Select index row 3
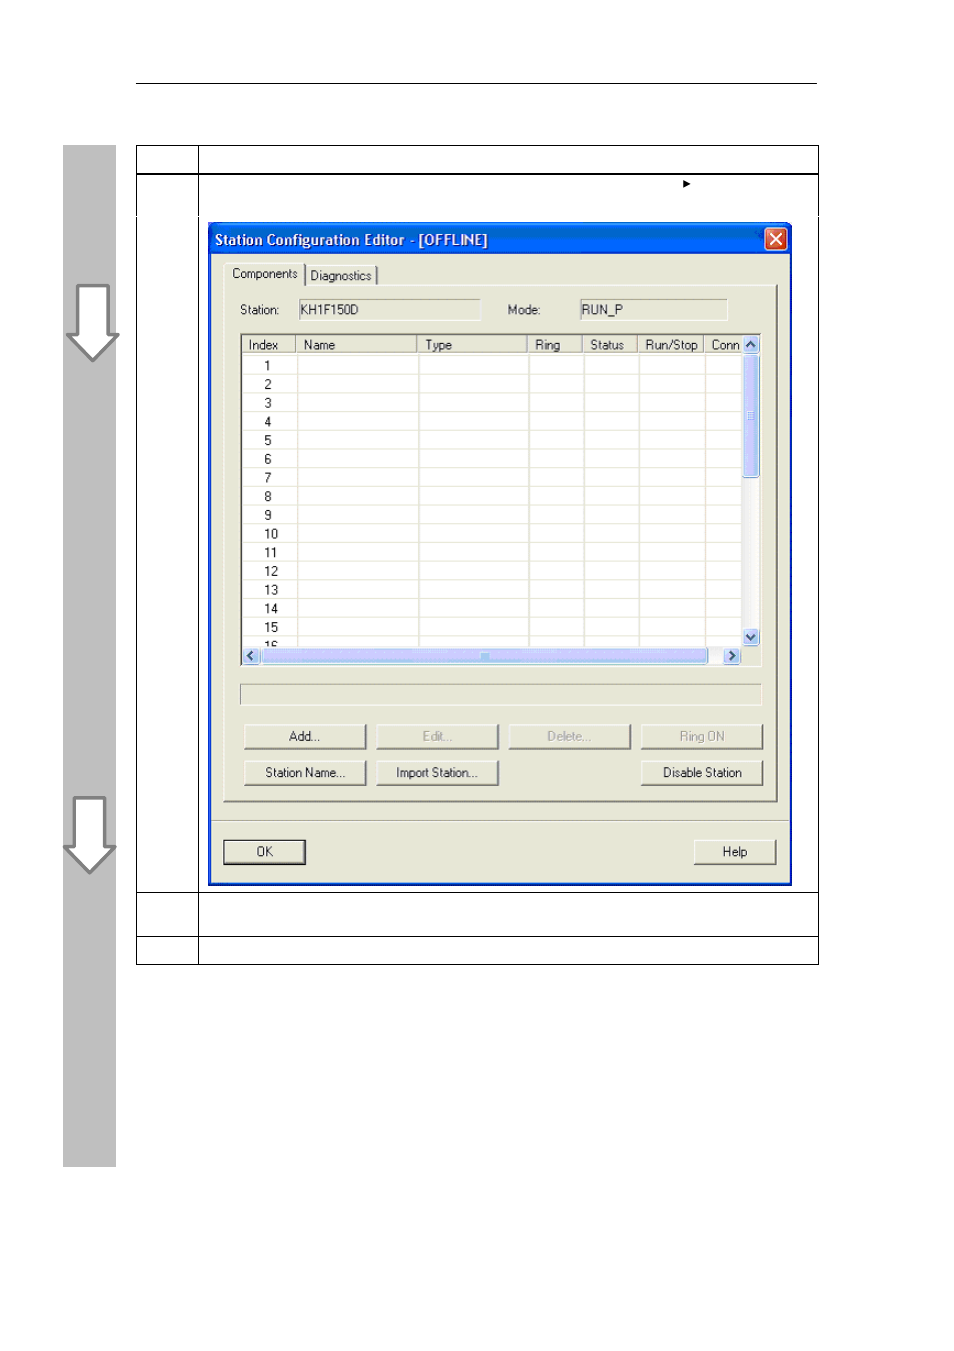This screenshot has width=954, height=1351. click(492, 403)
